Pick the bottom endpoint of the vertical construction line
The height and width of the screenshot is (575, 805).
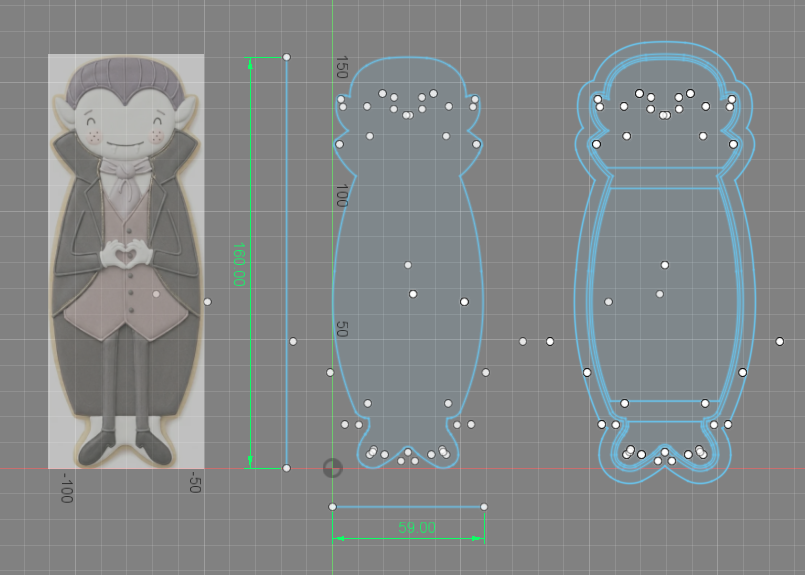click(286, 468)
